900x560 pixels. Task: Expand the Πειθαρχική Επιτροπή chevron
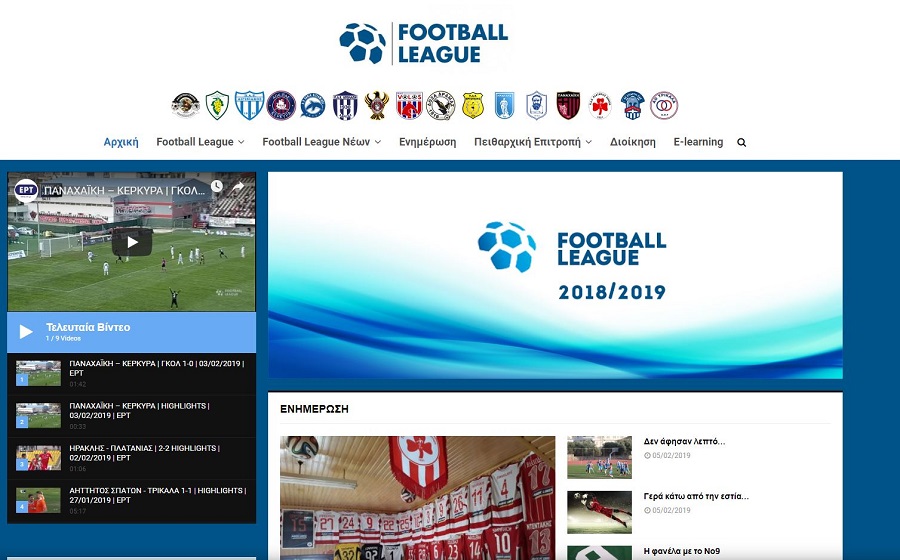click(x=588, y=142)
